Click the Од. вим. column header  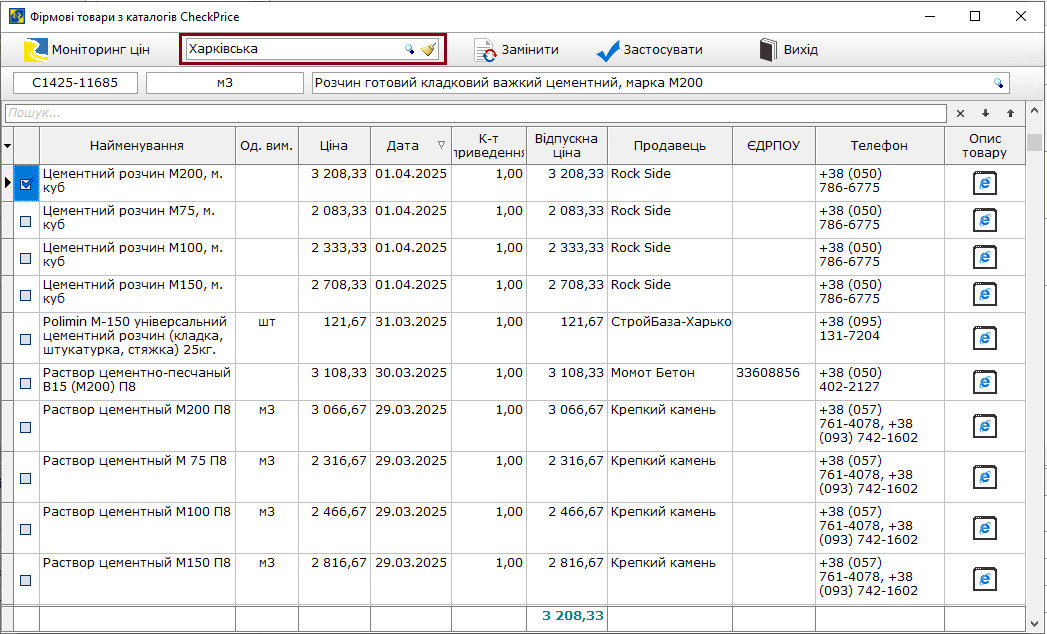click(266, 146)
